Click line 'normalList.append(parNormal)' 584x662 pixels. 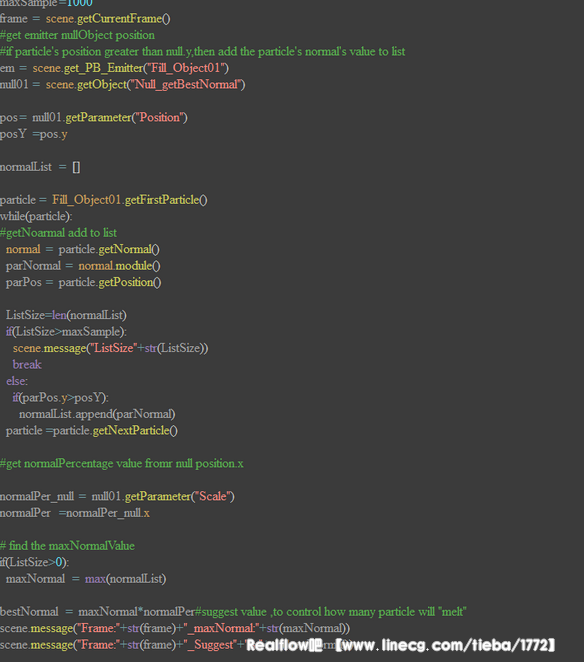point(97,414)
